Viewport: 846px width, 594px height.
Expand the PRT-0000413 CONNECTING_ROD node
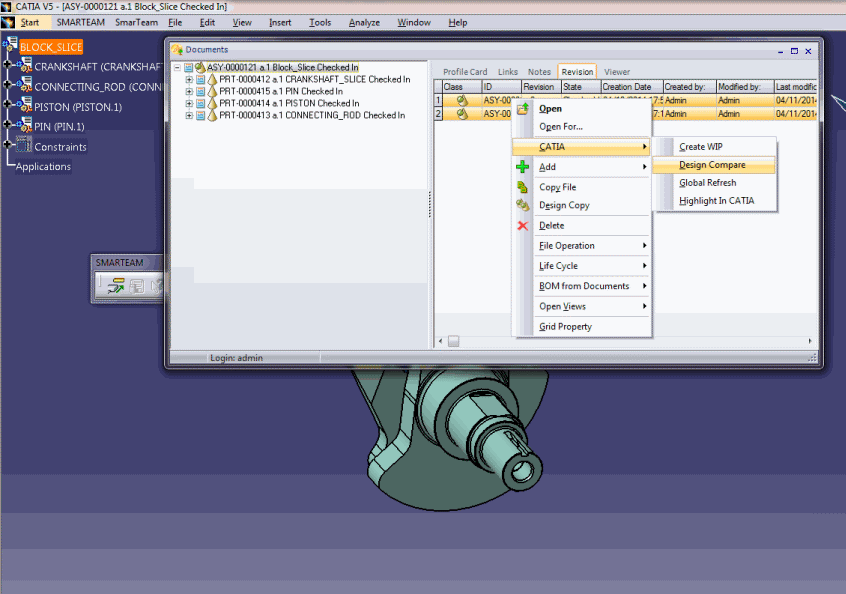tap(189, 115)
